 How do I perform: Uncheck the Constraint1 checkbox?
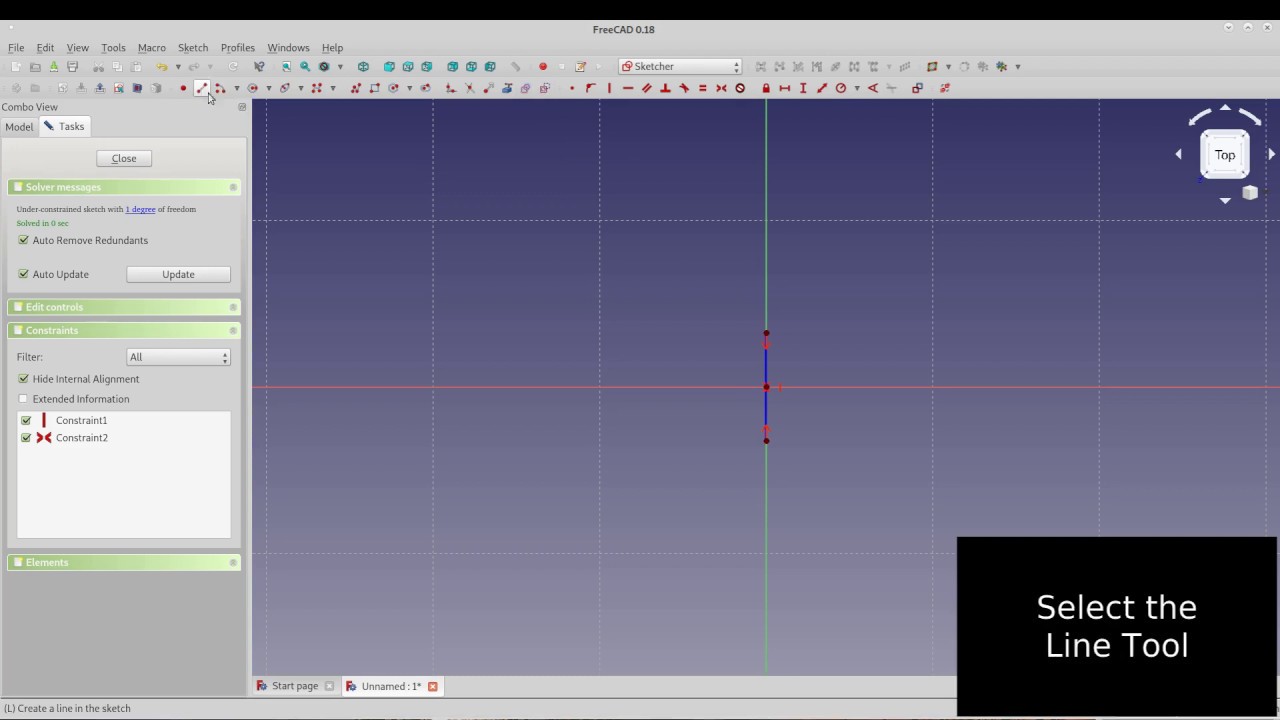tap(26, 420)
